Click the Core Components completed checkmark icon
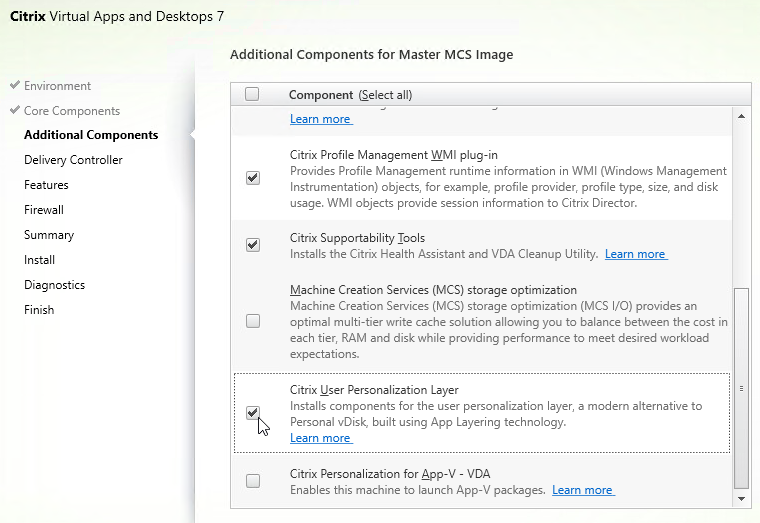 [15, 110]
